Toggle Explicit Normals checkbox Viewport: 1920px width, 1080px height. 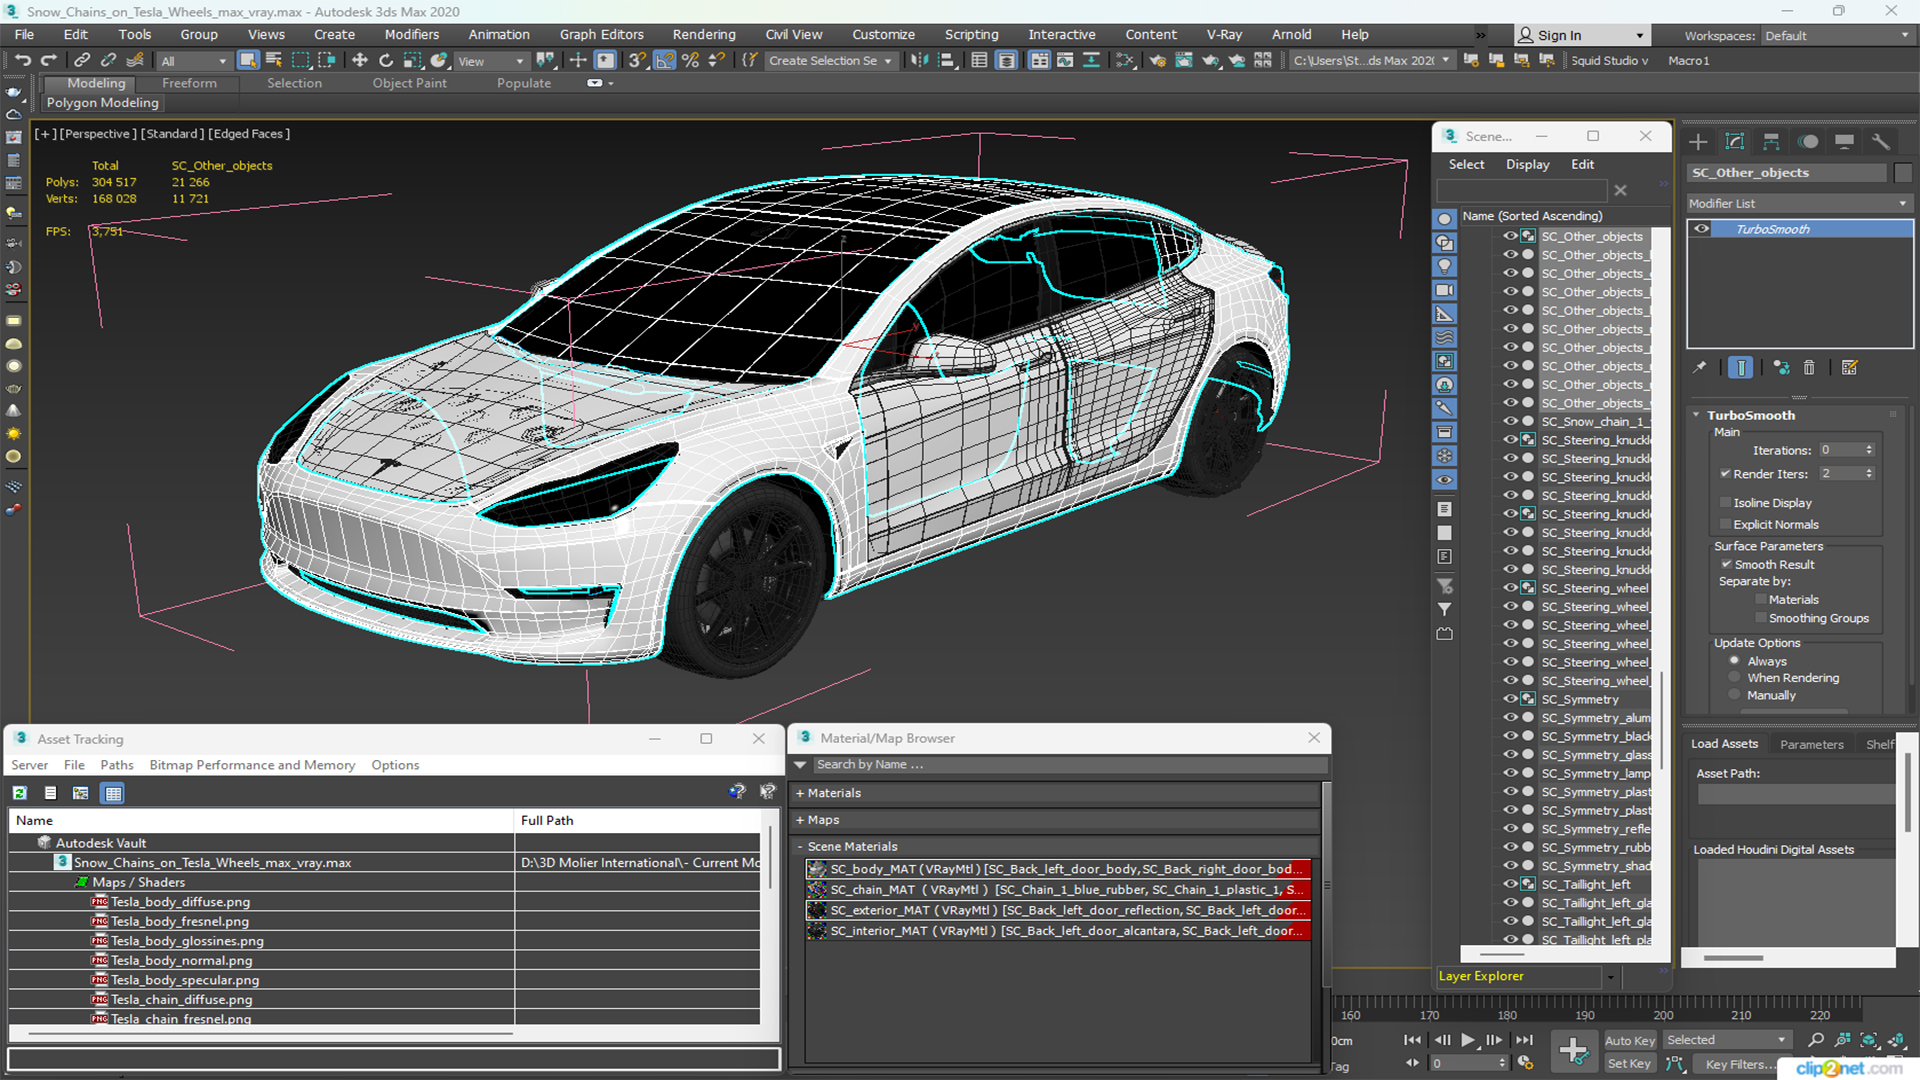[x=1724, y=524]
